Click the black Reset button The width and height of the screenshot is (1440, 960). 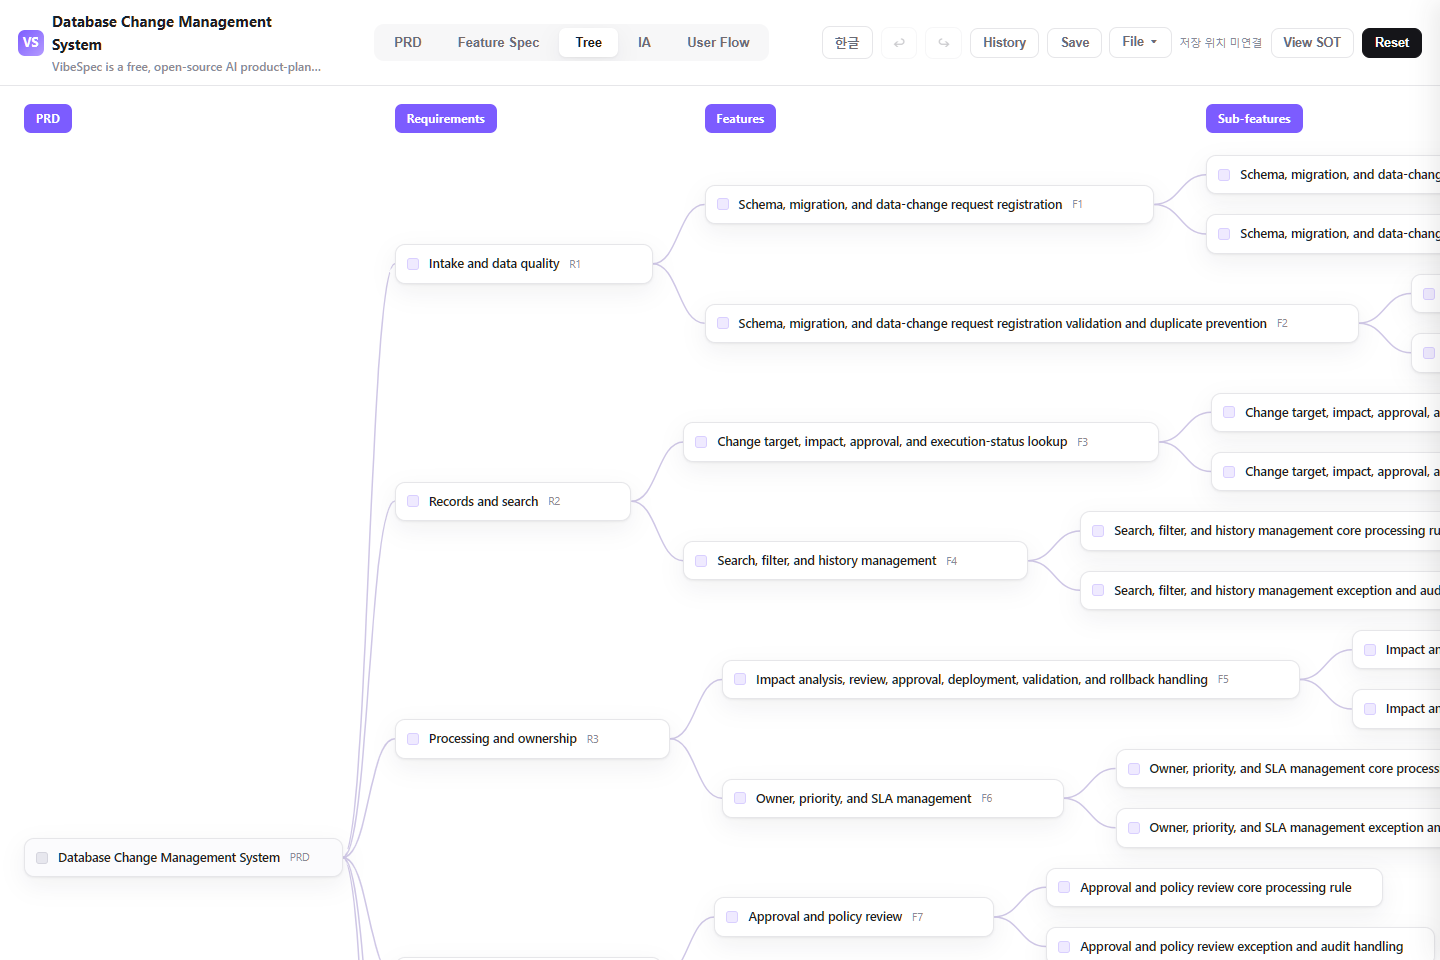coord(1392,43)
